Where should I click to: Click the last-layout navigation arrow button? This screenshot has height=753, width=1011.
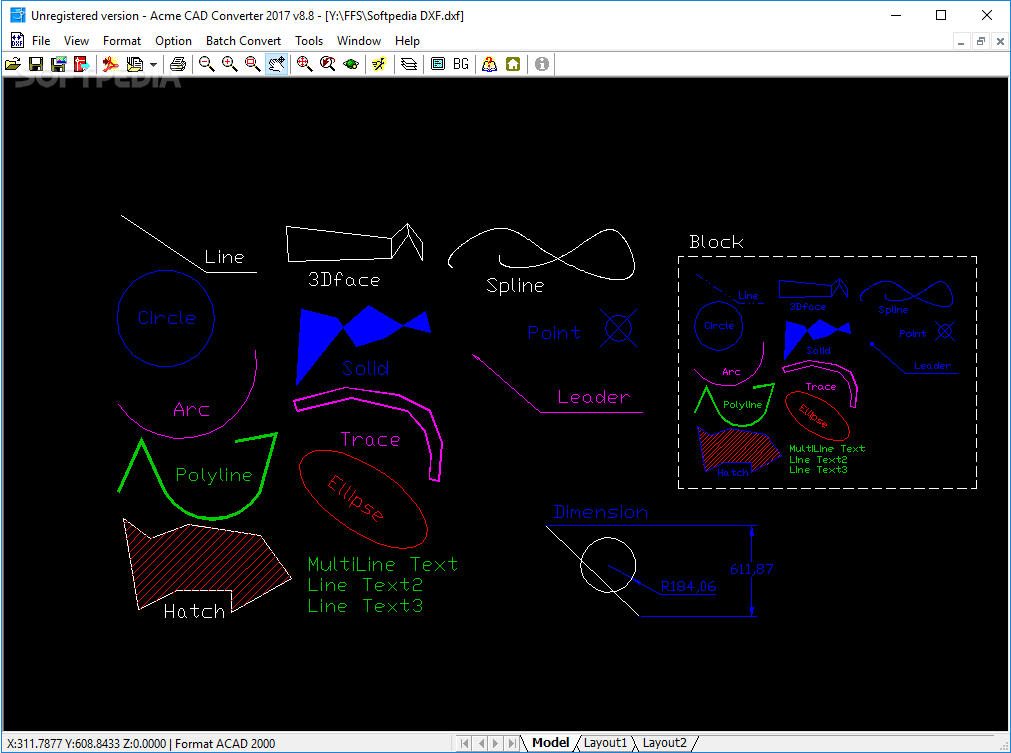click(x=510, y=743)
